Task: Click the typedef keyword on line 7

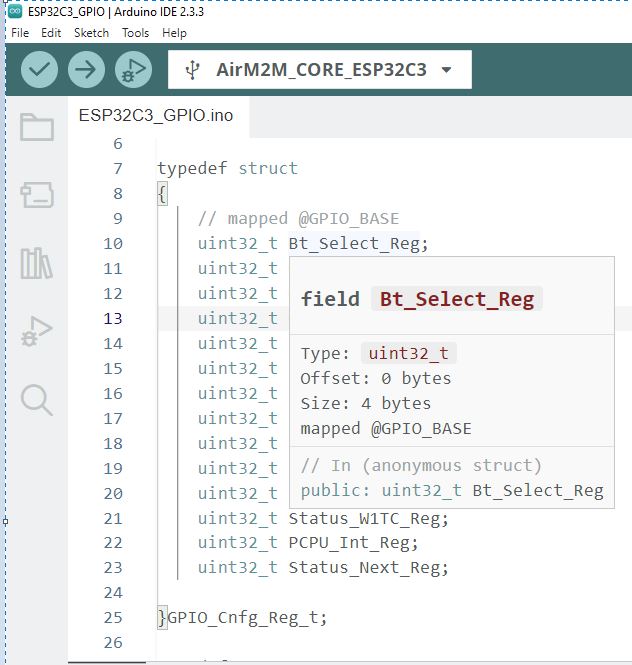Action: (x=192, y=168)
